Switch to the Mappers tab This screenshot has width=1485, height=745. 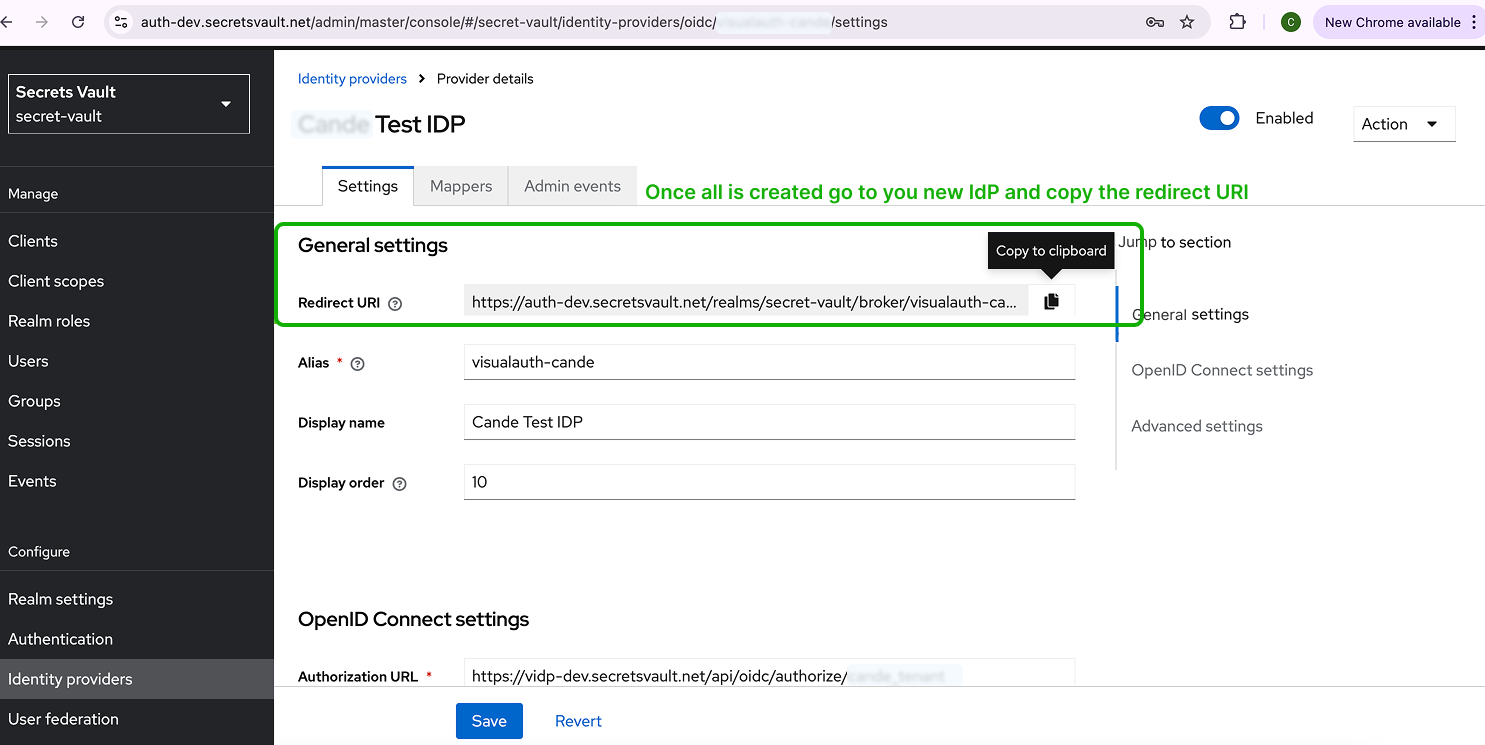pos(461,186)
